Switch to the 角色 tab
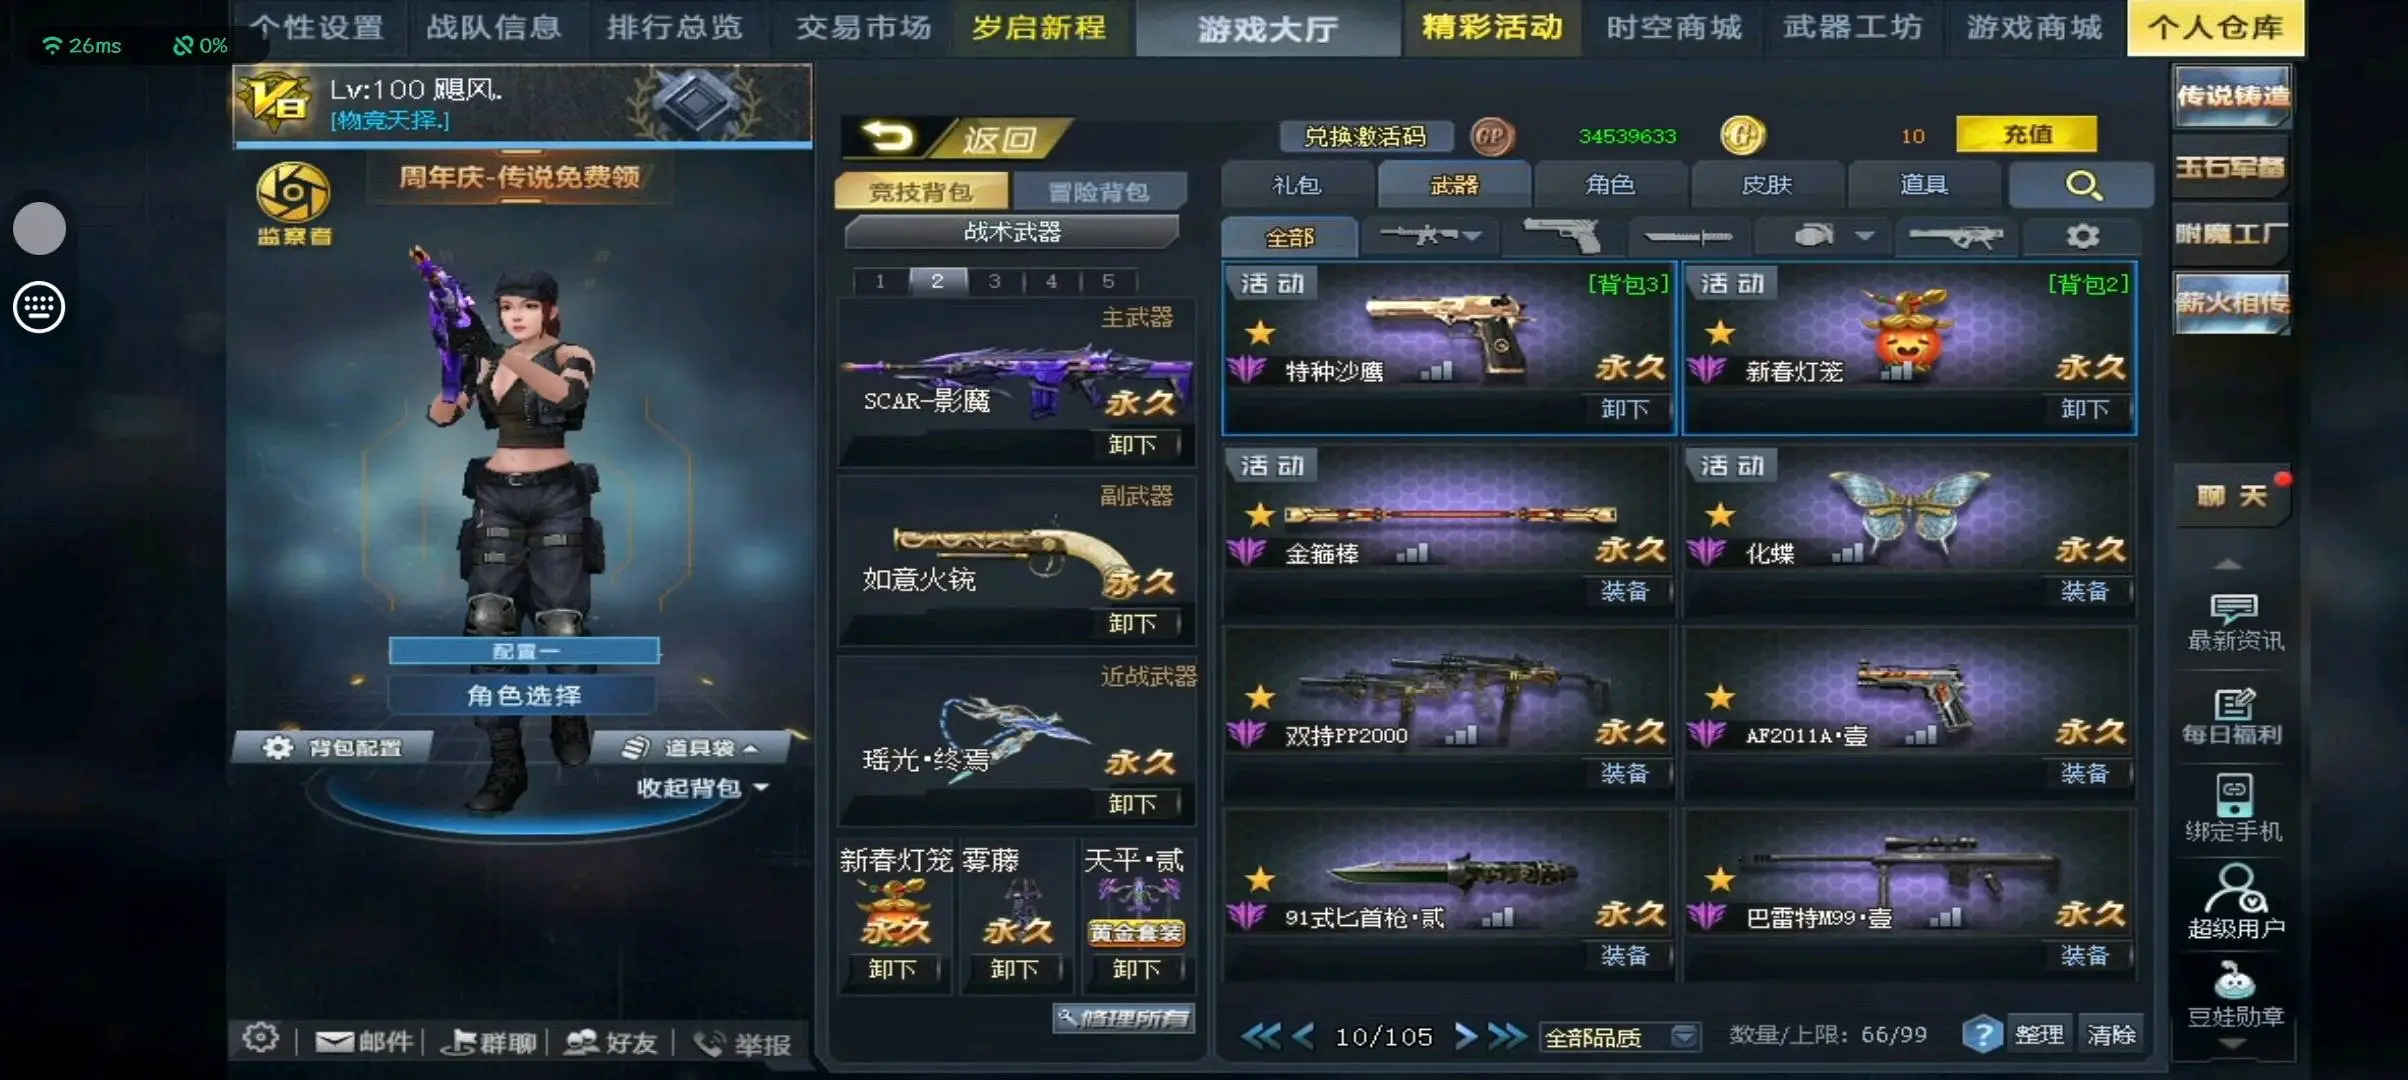 (1610, 184)
